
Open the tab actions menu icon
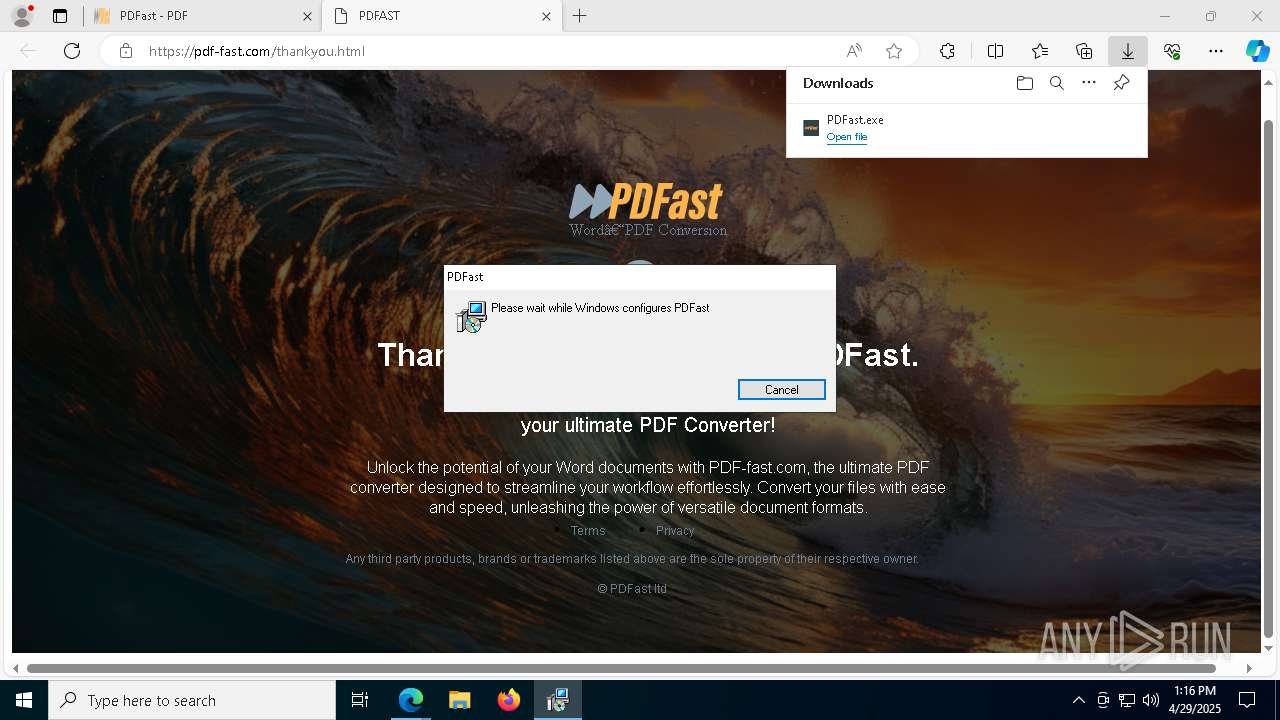pos(60,16)
